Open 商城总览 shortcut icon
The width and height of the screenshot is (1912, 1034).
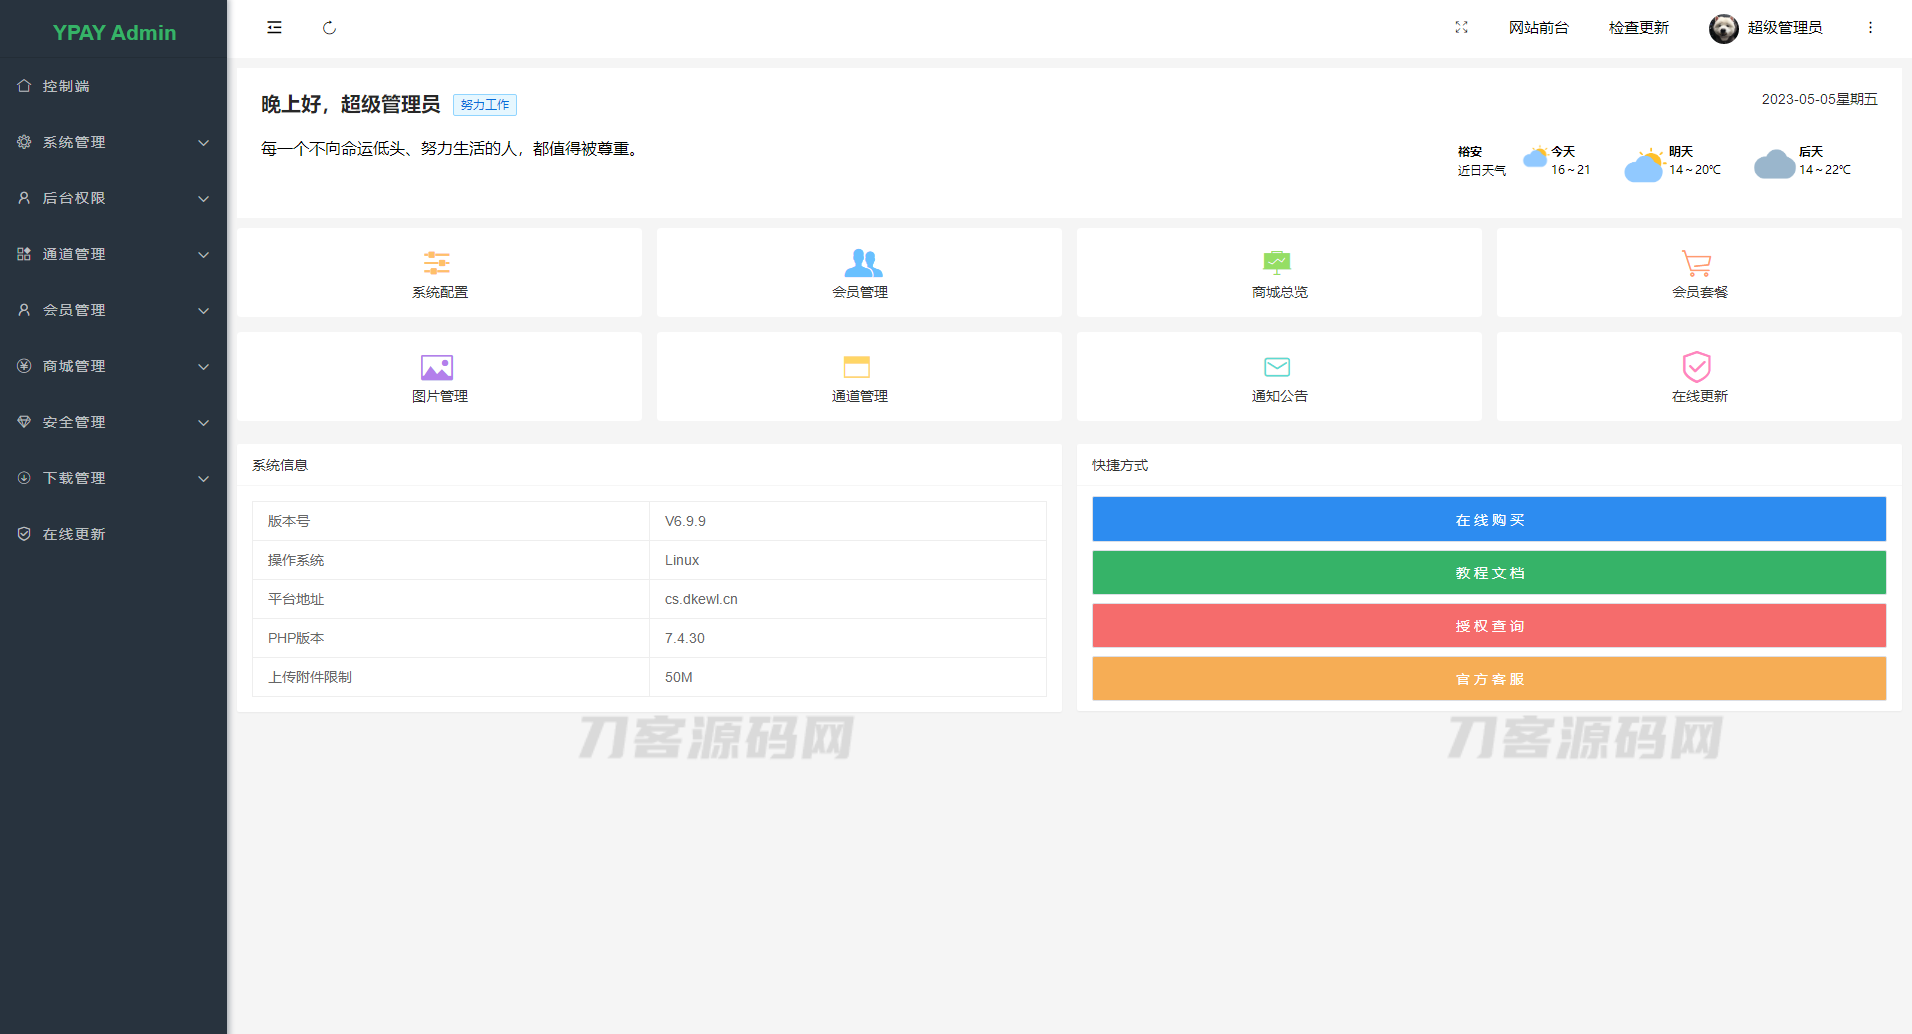coord(1277,263)
